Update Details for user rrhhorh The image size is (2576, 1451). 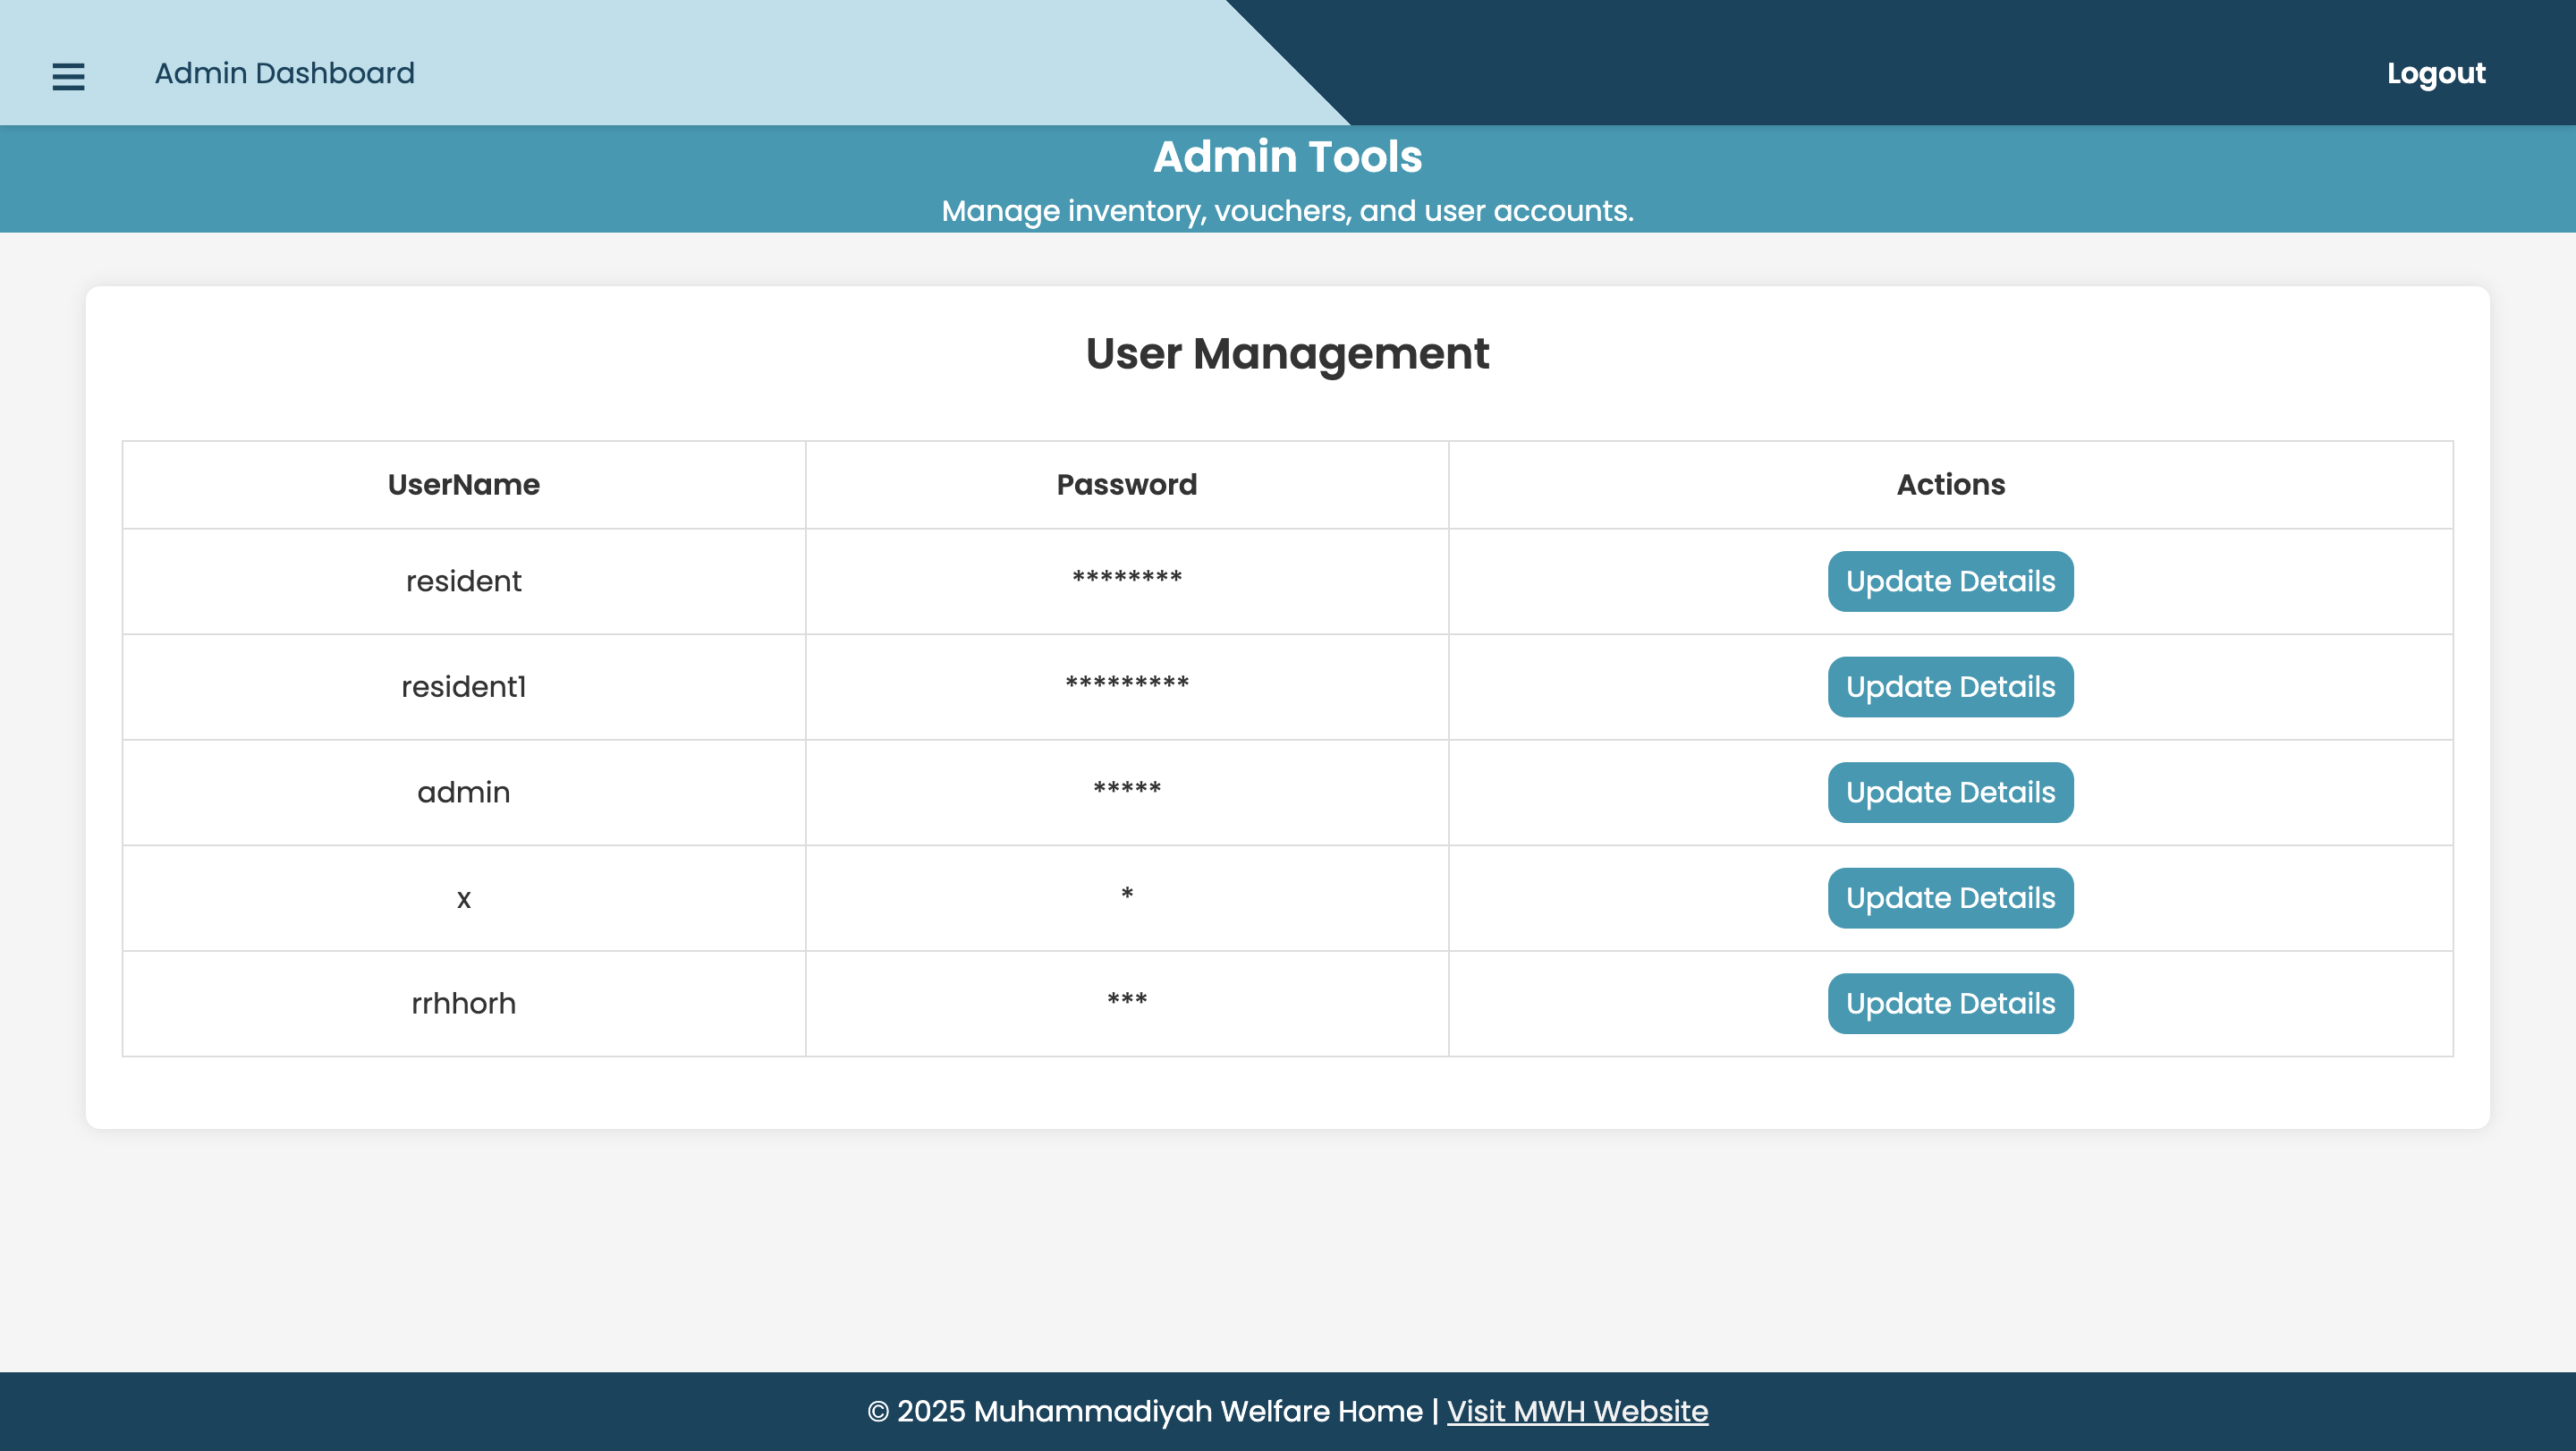click(1949, 1003)
